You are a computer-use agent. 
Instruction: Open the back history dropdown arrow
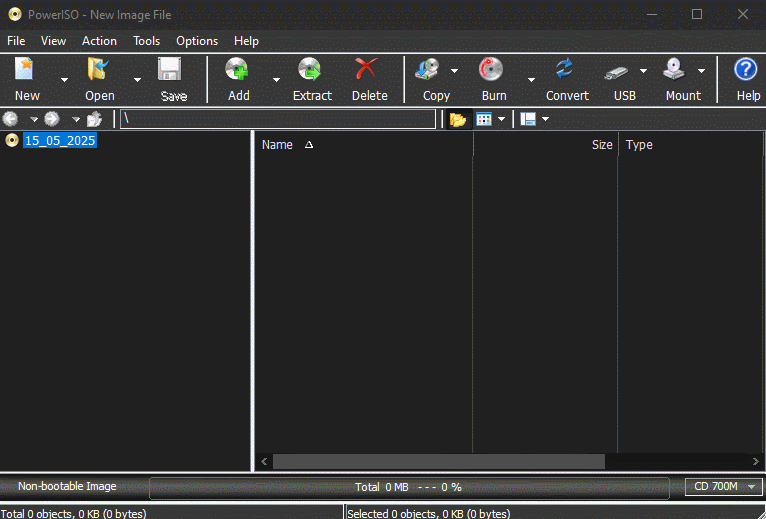click(x=34, y=119)
